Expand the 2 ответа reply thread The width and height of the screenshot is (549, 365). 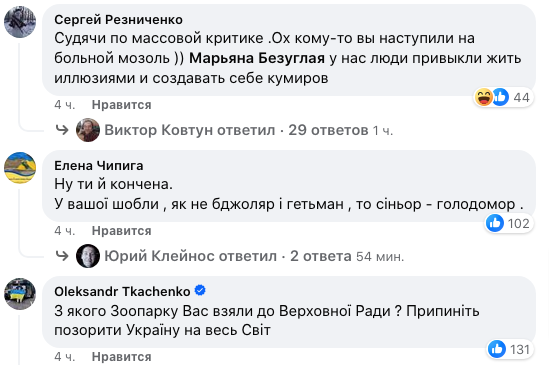click(x=321, y=256)
